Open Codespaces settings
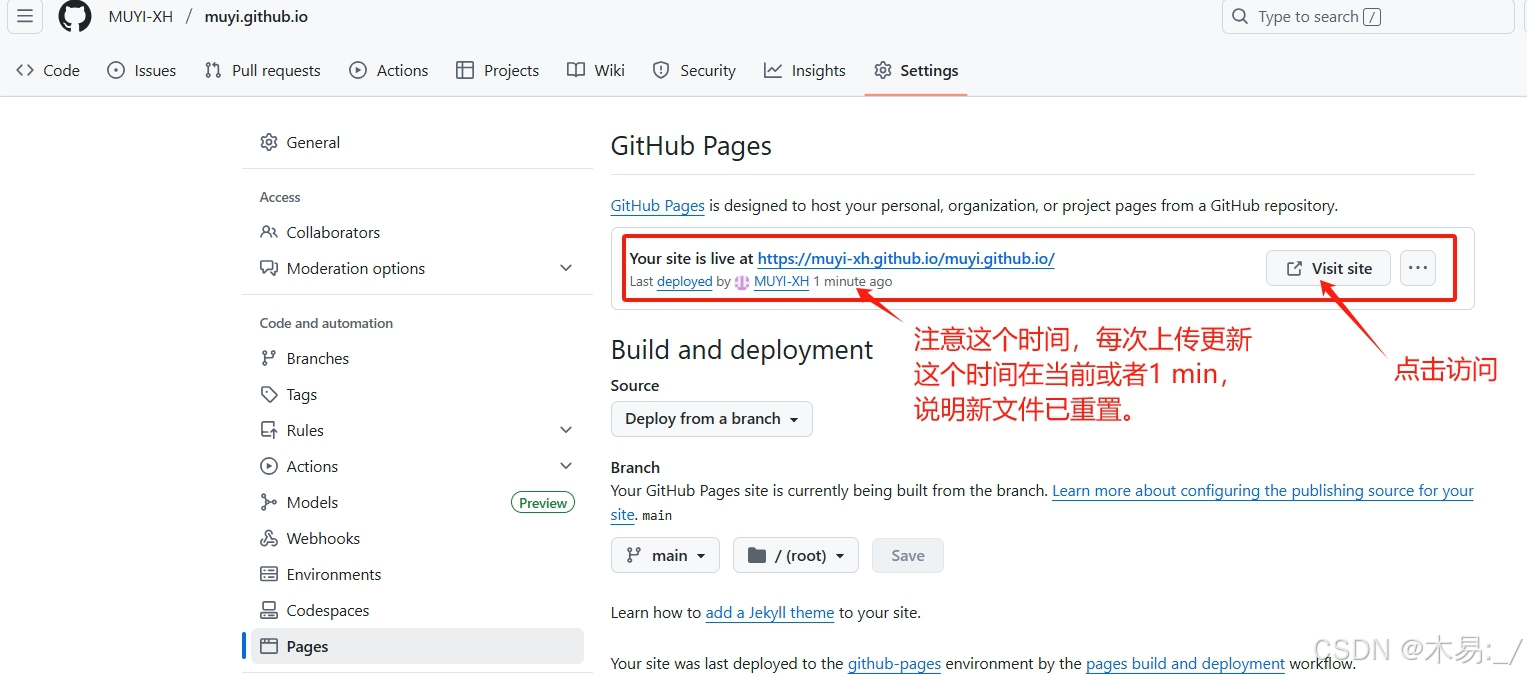 point(417,610)
